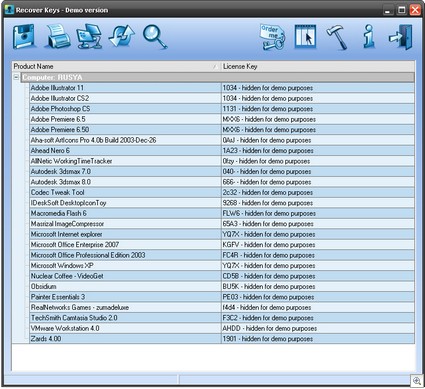425x389 pixels.
Task: Select the Painter Essentials 3 row
Action: tap(222, 297)
